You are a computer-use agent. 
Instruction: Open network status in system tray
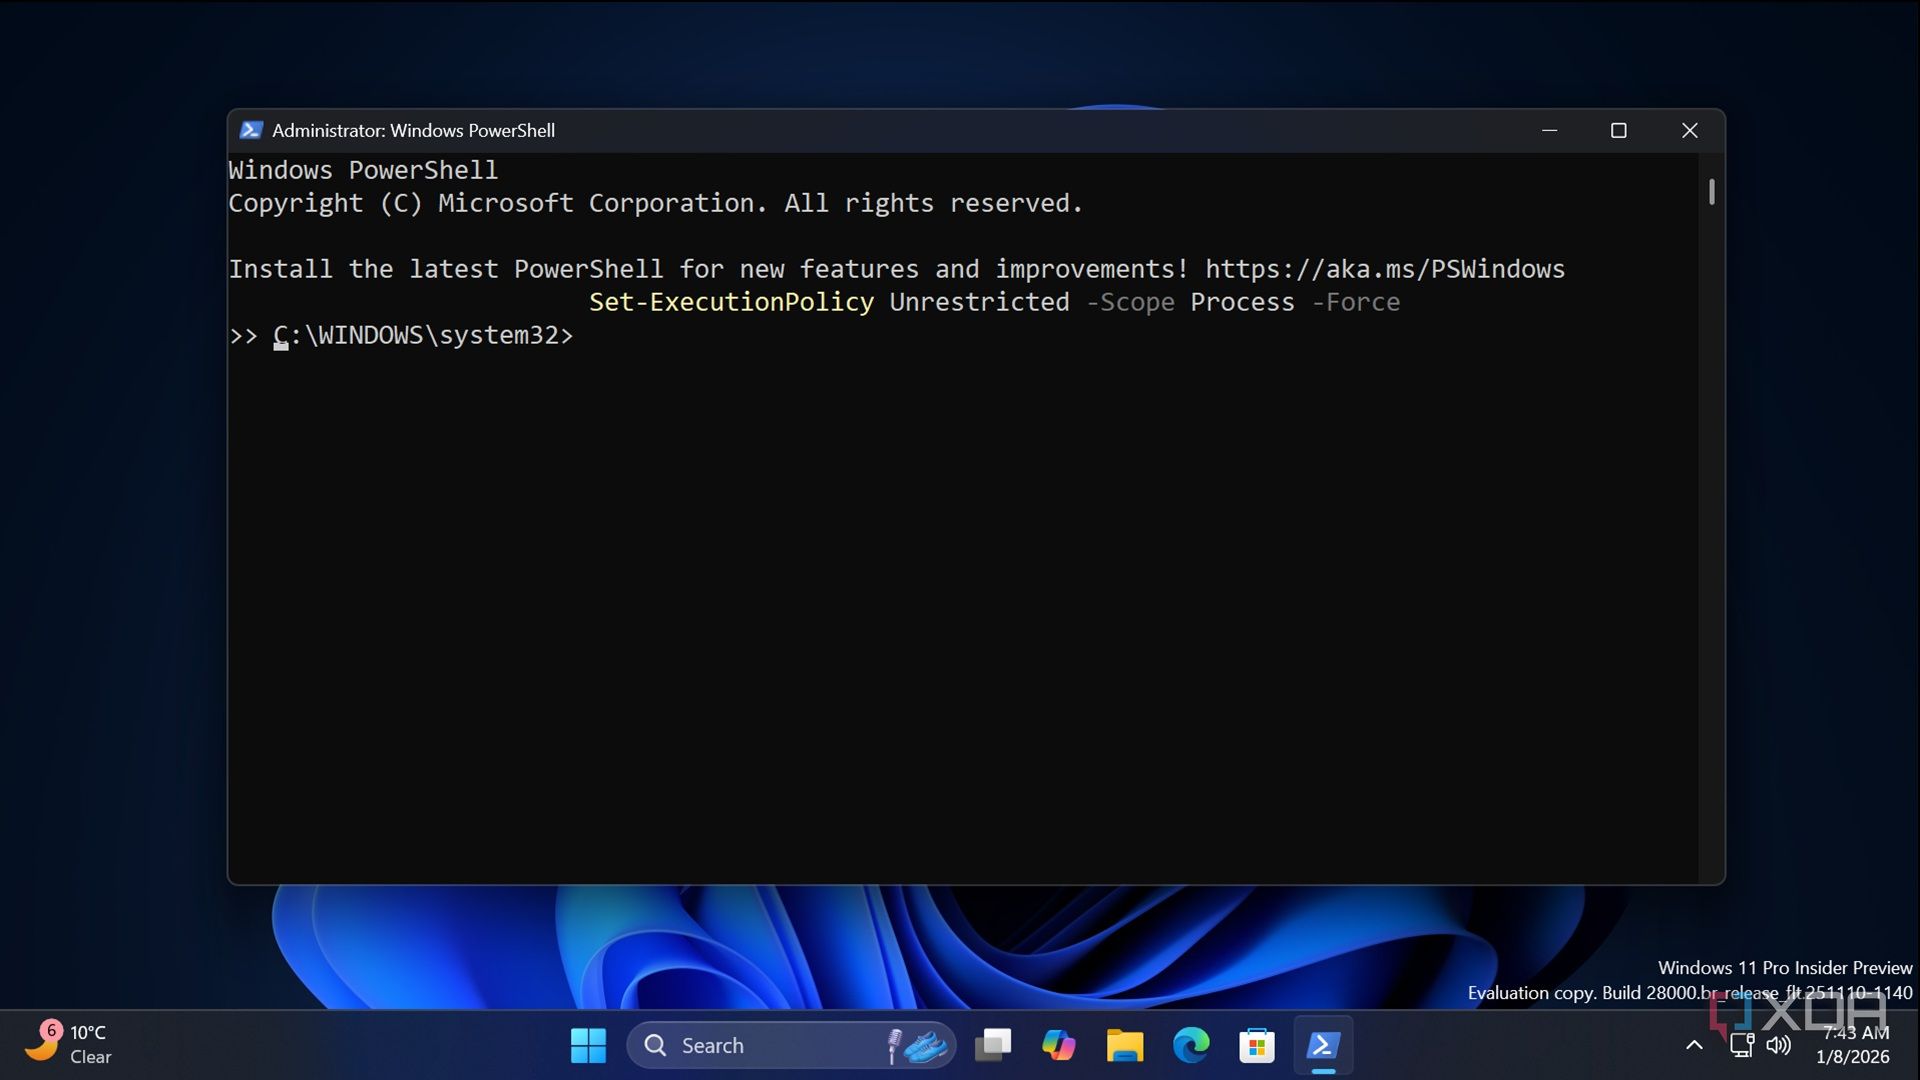click(1742, 1045)
